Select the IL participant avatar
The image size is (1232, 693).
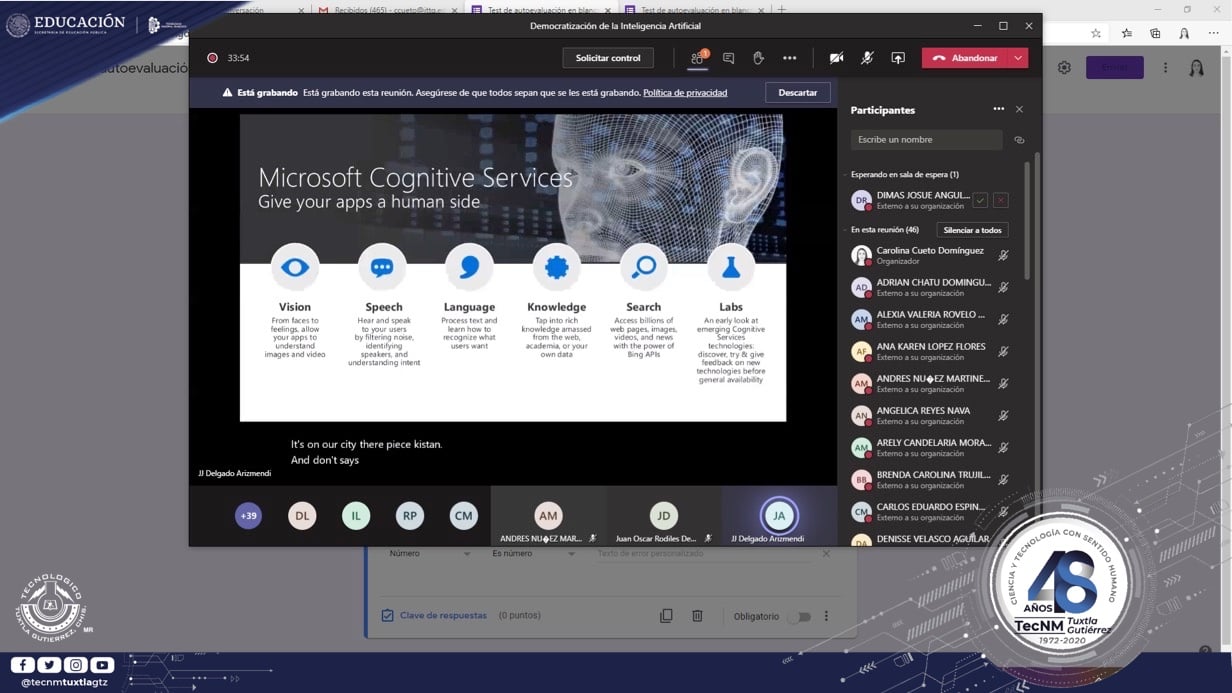pos(356,516)
